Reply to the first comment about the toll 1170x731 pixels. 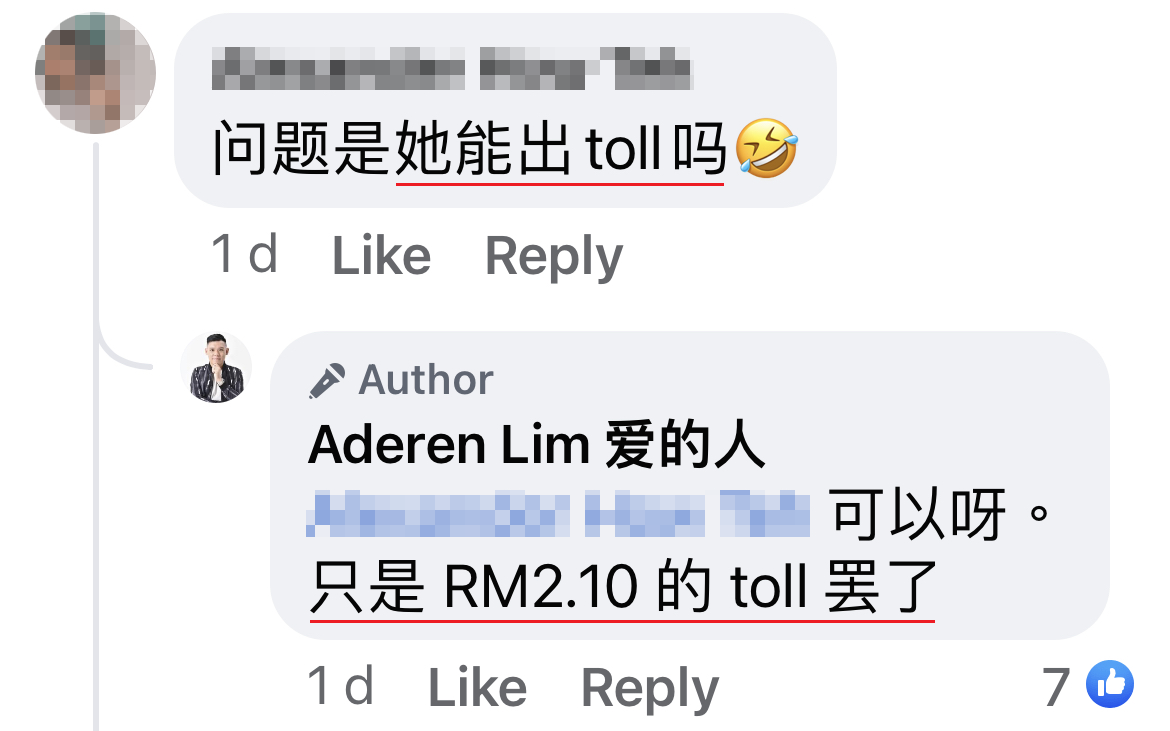[x=554, y=257]
